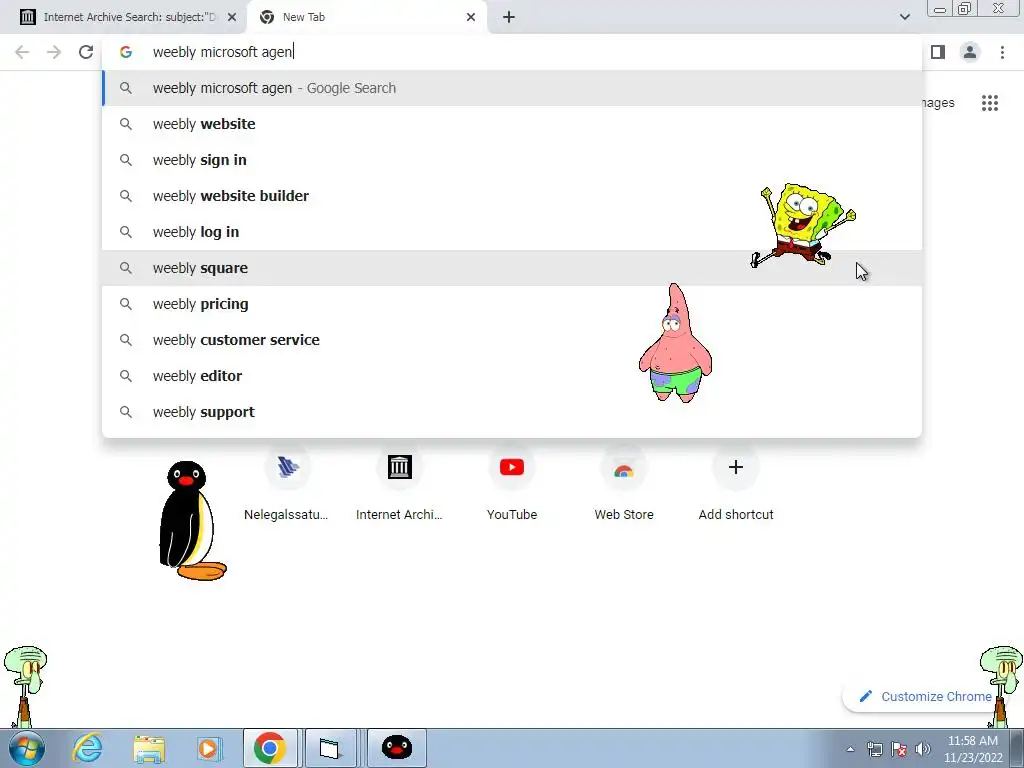Open the Windows Start orb

(x=27, y=748)
